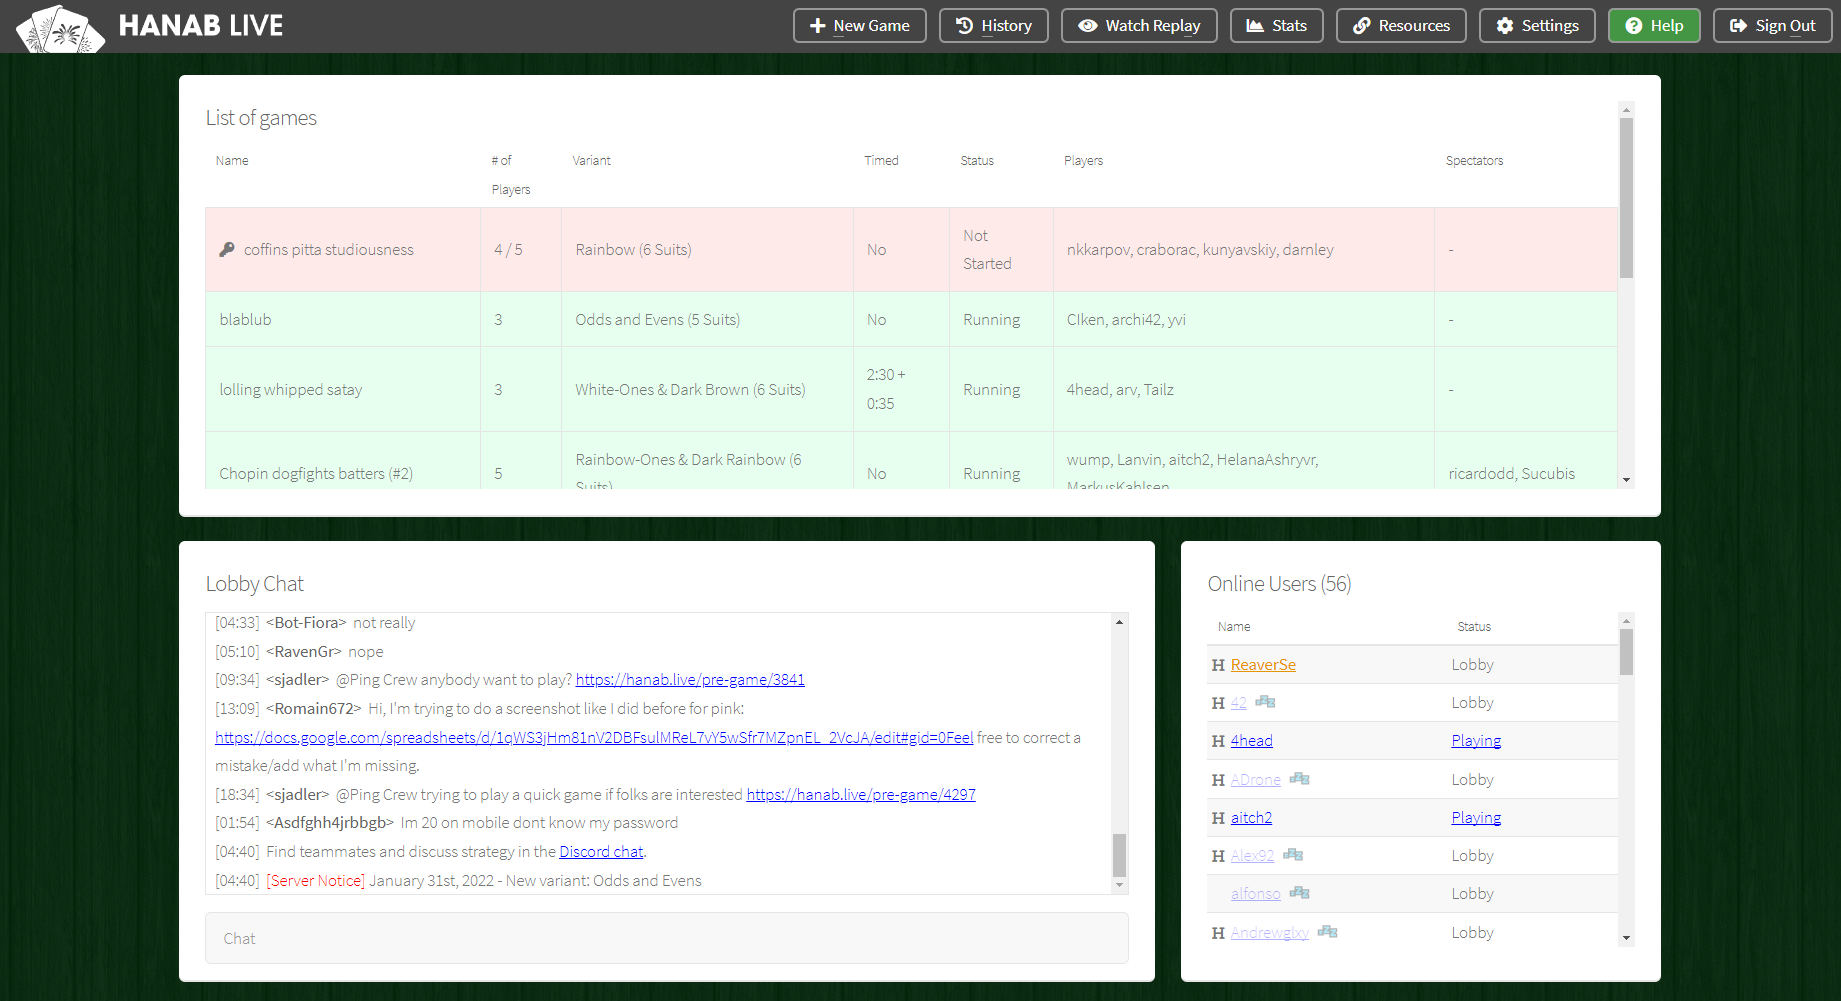1841x1001 pixels.
Task: Click the Spectators column header
Action: pyautogui.click(x=1474, y=161)
